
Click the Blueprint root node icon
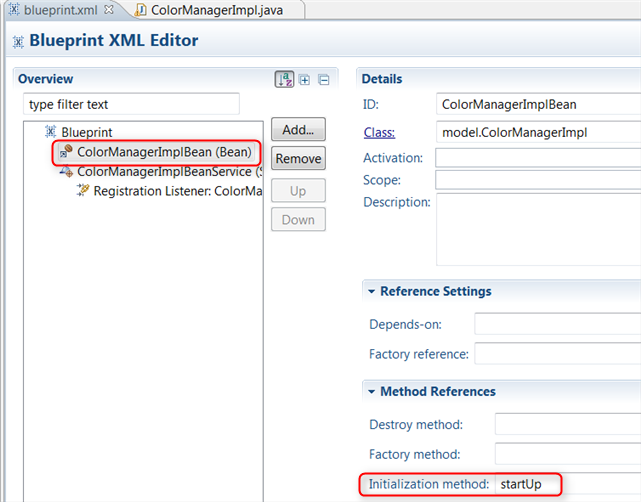coord(50,131)
